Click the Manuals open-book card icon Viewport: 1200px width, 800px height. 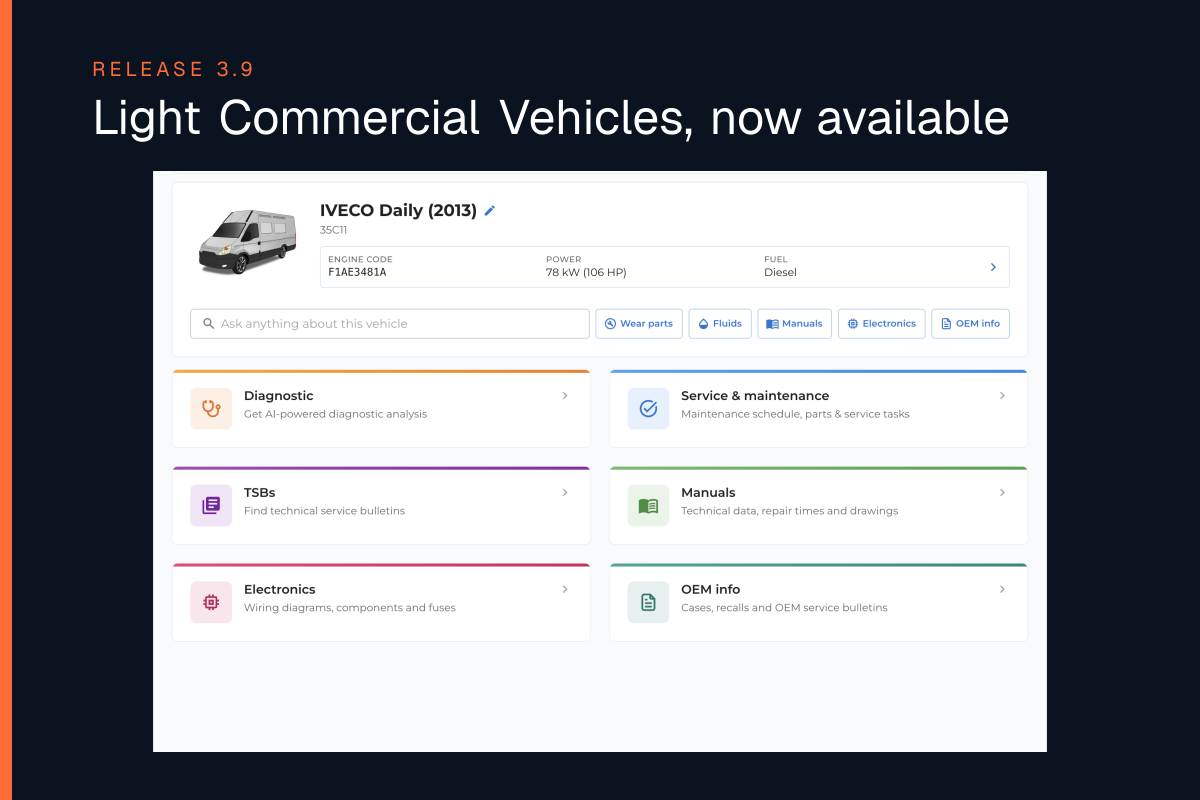[648, 505]
